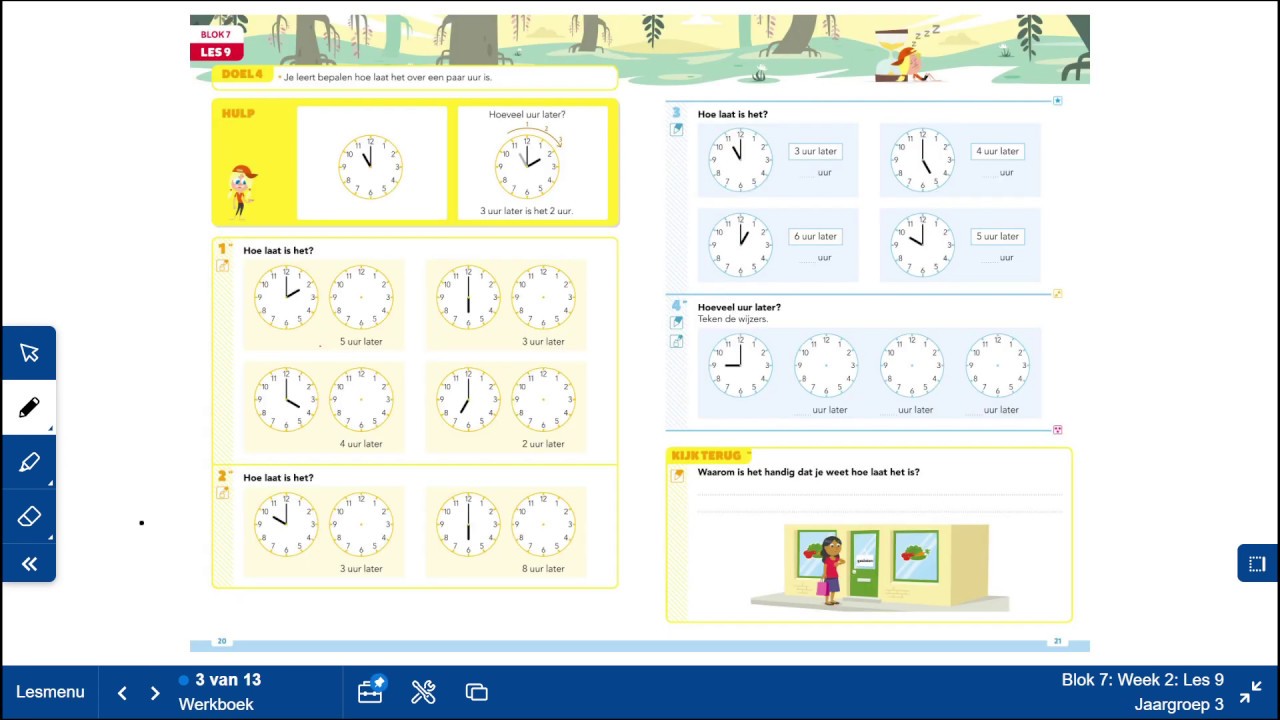This screenshot has width=1280, height=720.
Task: Click '5 uur later' label in exercise 1
Action: click(361, 341)
